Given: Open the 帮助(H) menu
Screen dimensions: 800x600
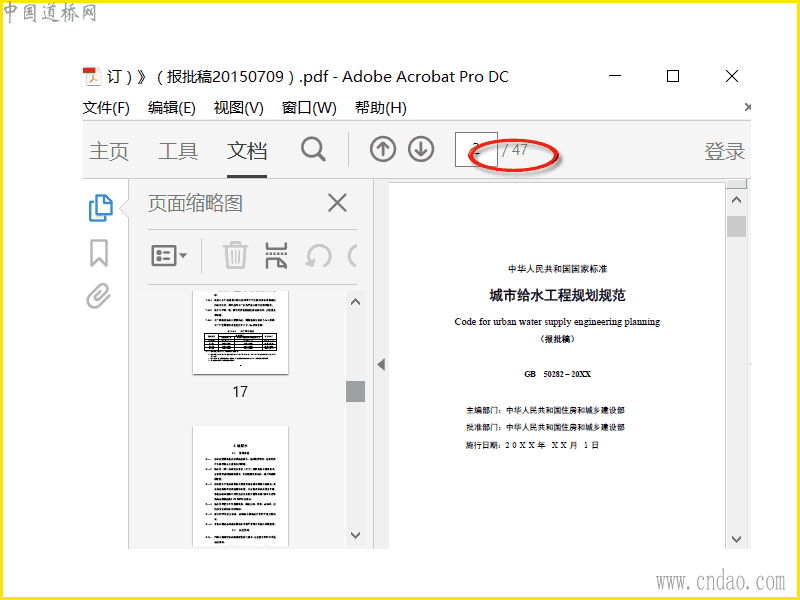Looking at the screenshot, I should point(381,108).
